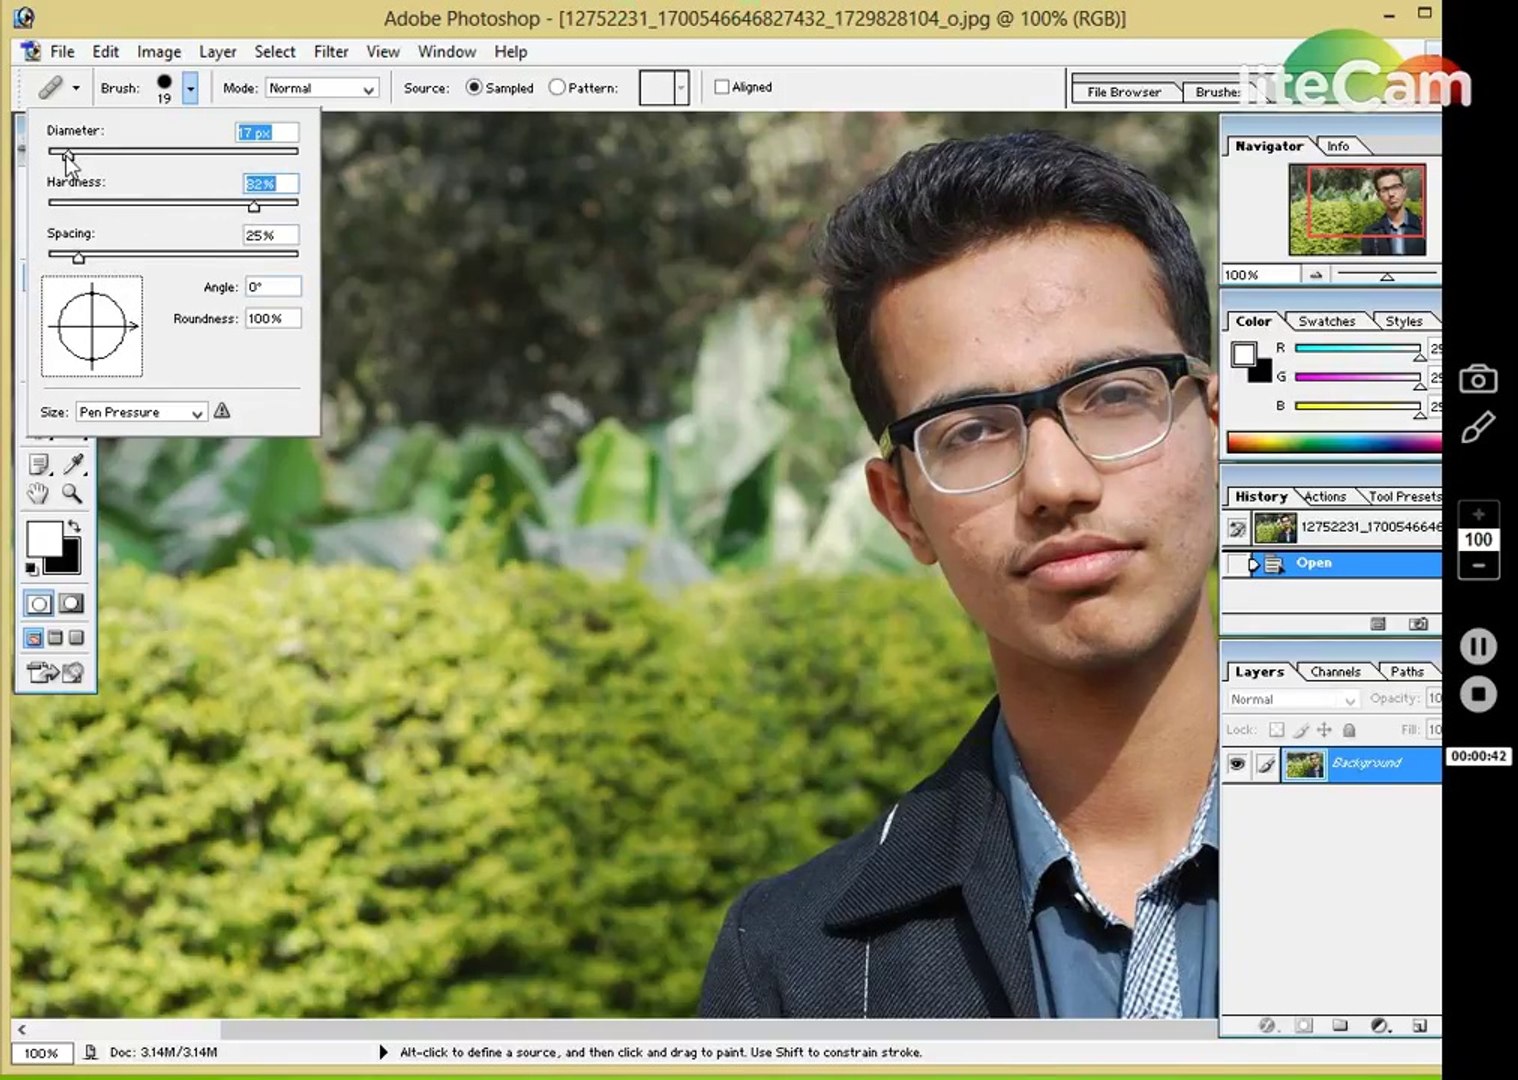Select the Pattern source radio button
The height and width of the screenshot is (1080, 1518).
click(557, 88)
